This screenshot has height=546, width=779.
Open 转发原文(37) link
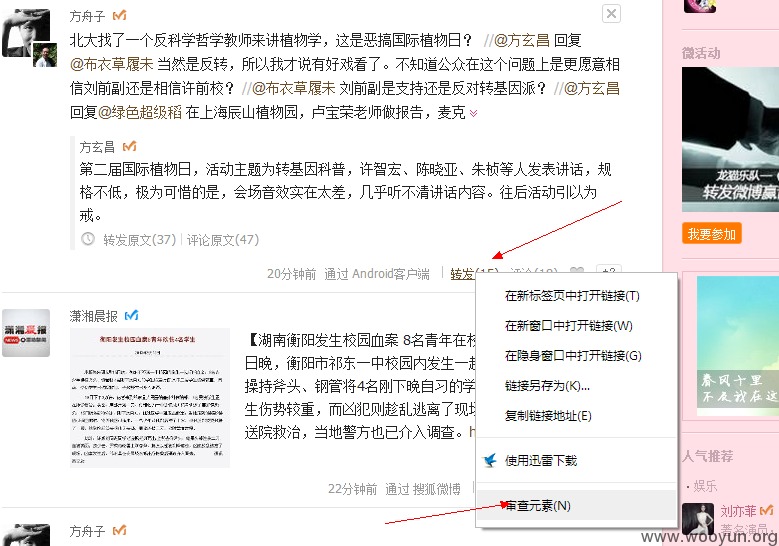pyautogui.click(x=140, y=240)
